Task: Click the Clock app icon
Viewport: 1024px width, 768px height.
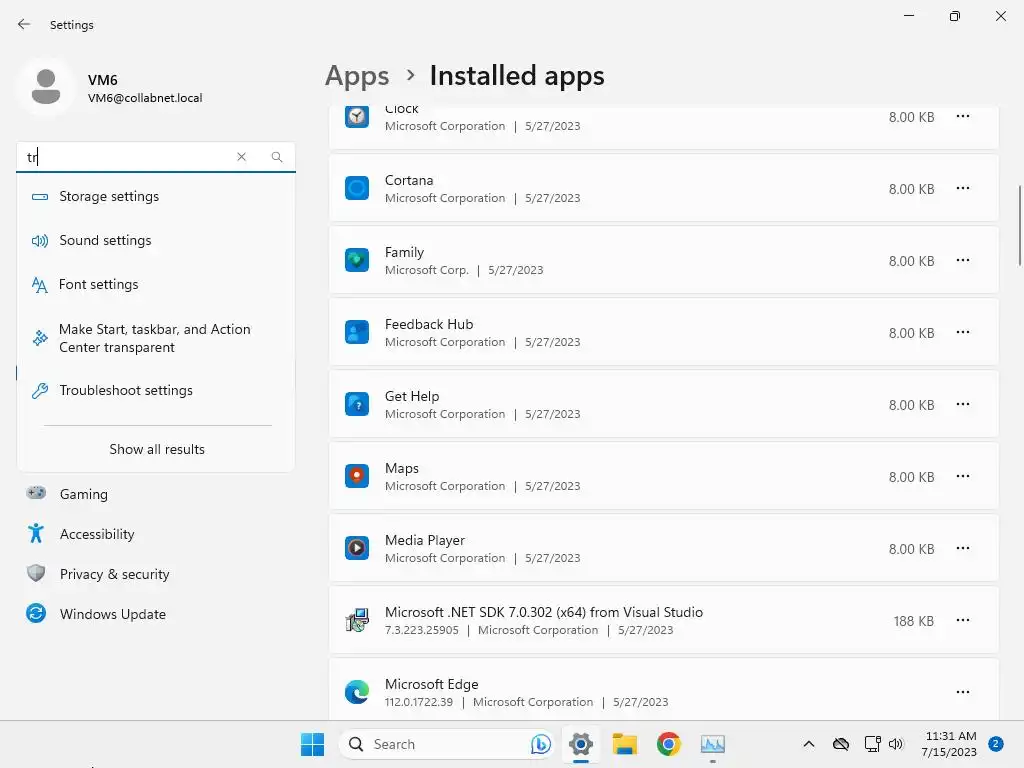Action: (357, 117)
